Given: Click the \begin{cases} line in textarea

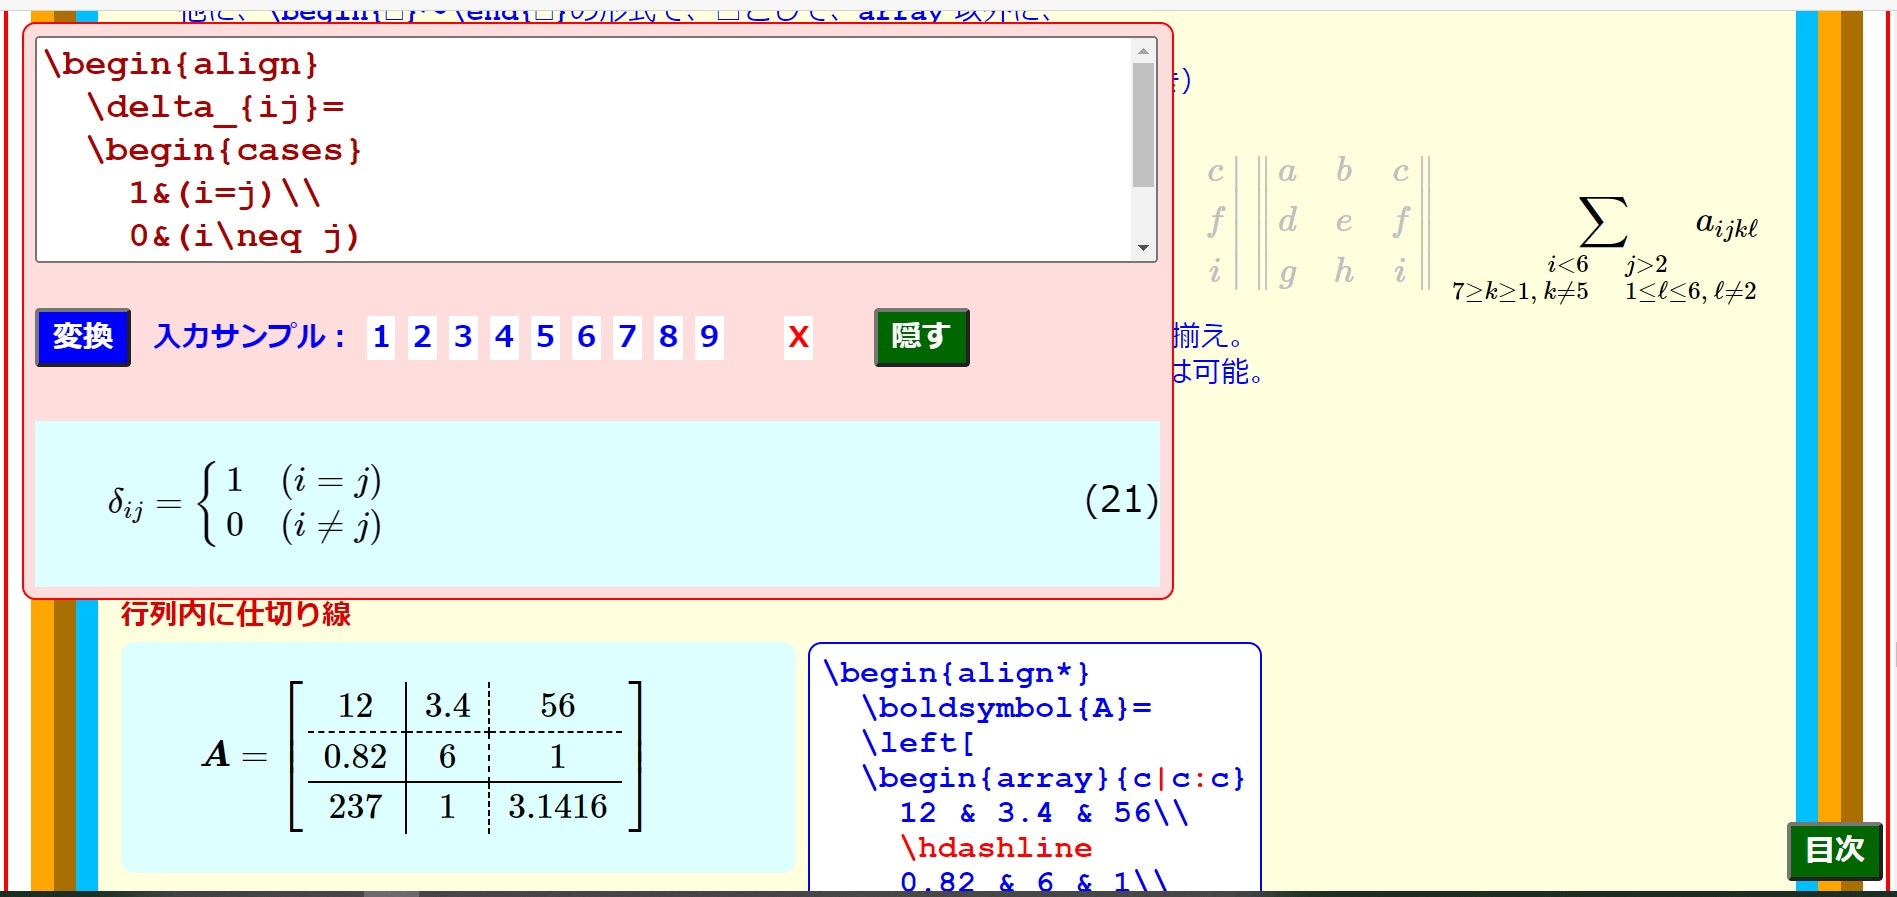Looking at the screenshot, I should [x=224, y=150].
